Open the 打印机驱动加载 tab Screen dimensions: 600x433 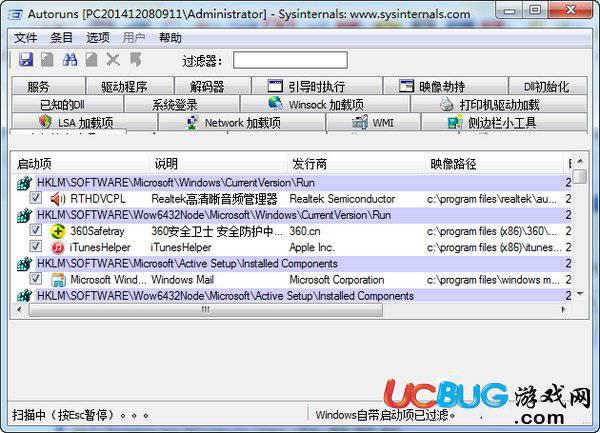coord(499,104)
